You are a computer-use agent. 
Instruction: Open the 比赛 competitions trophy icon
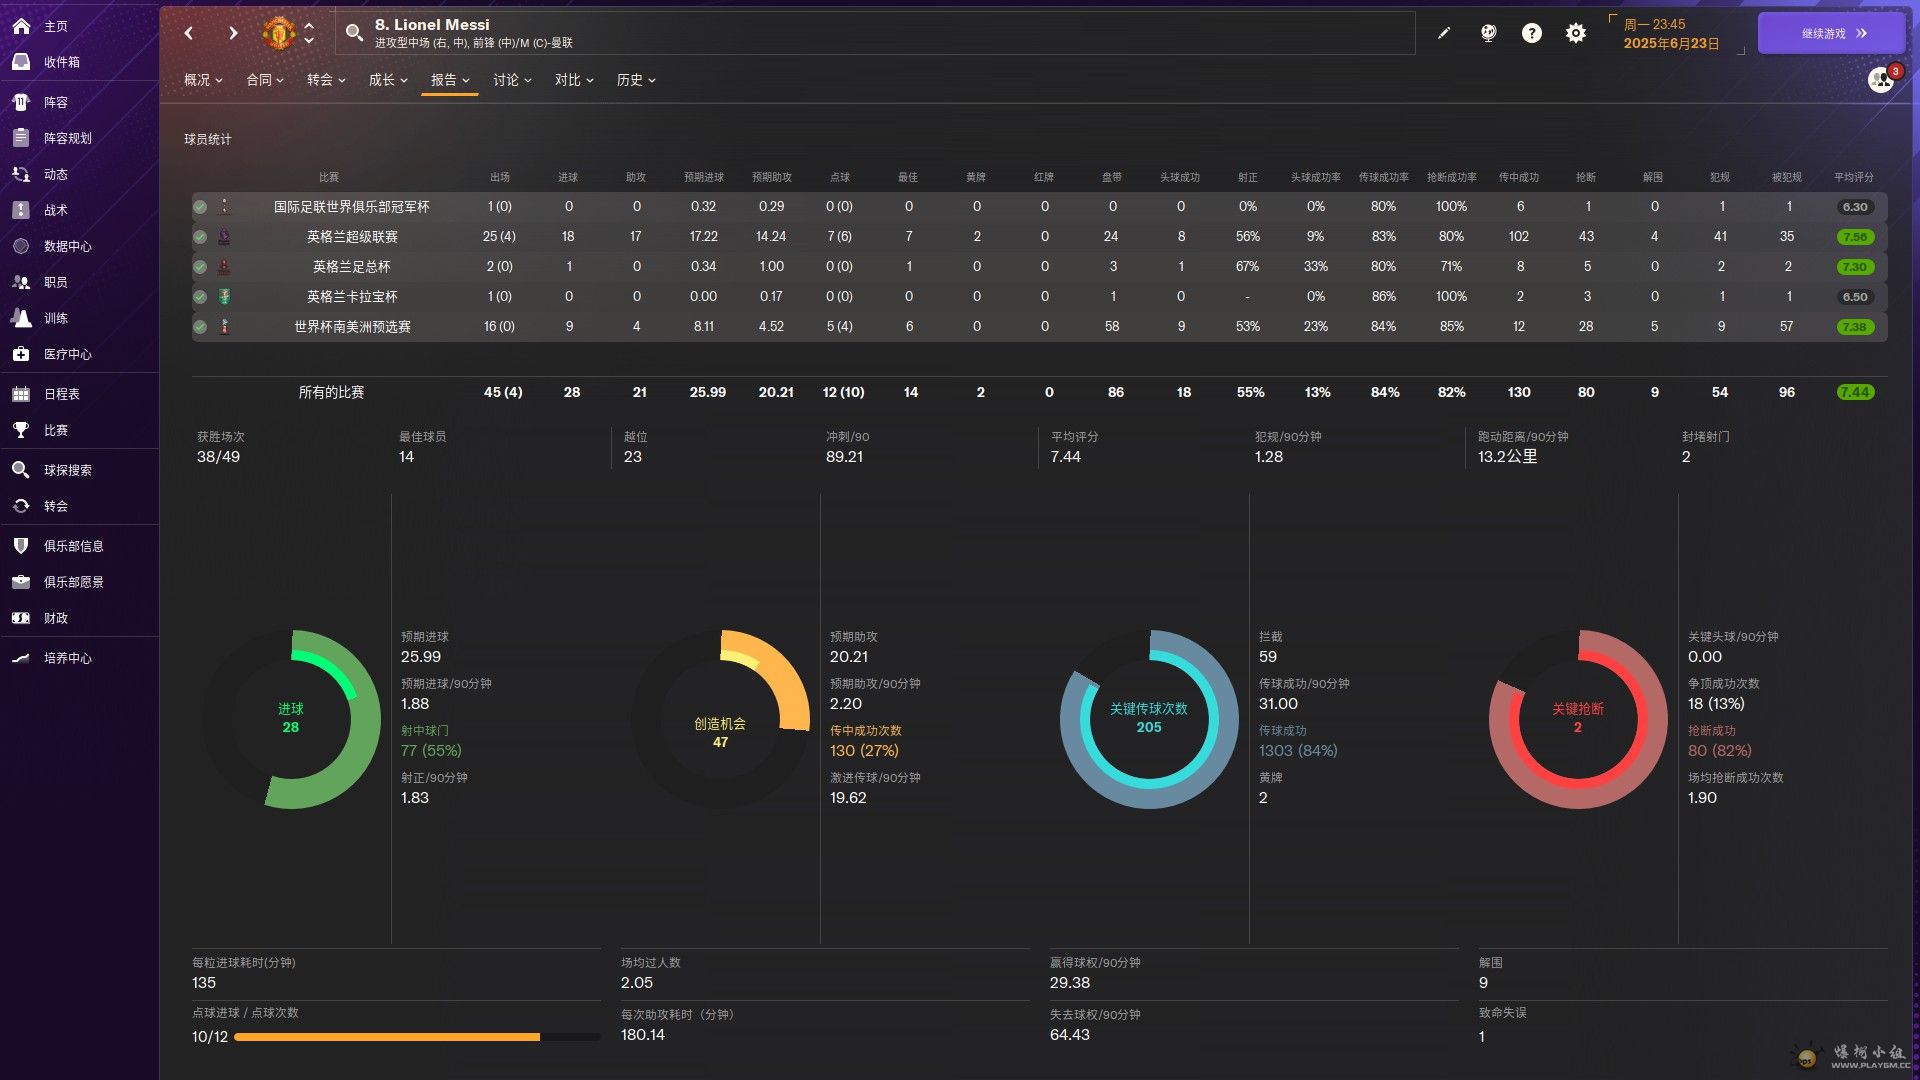coord(21,430)
